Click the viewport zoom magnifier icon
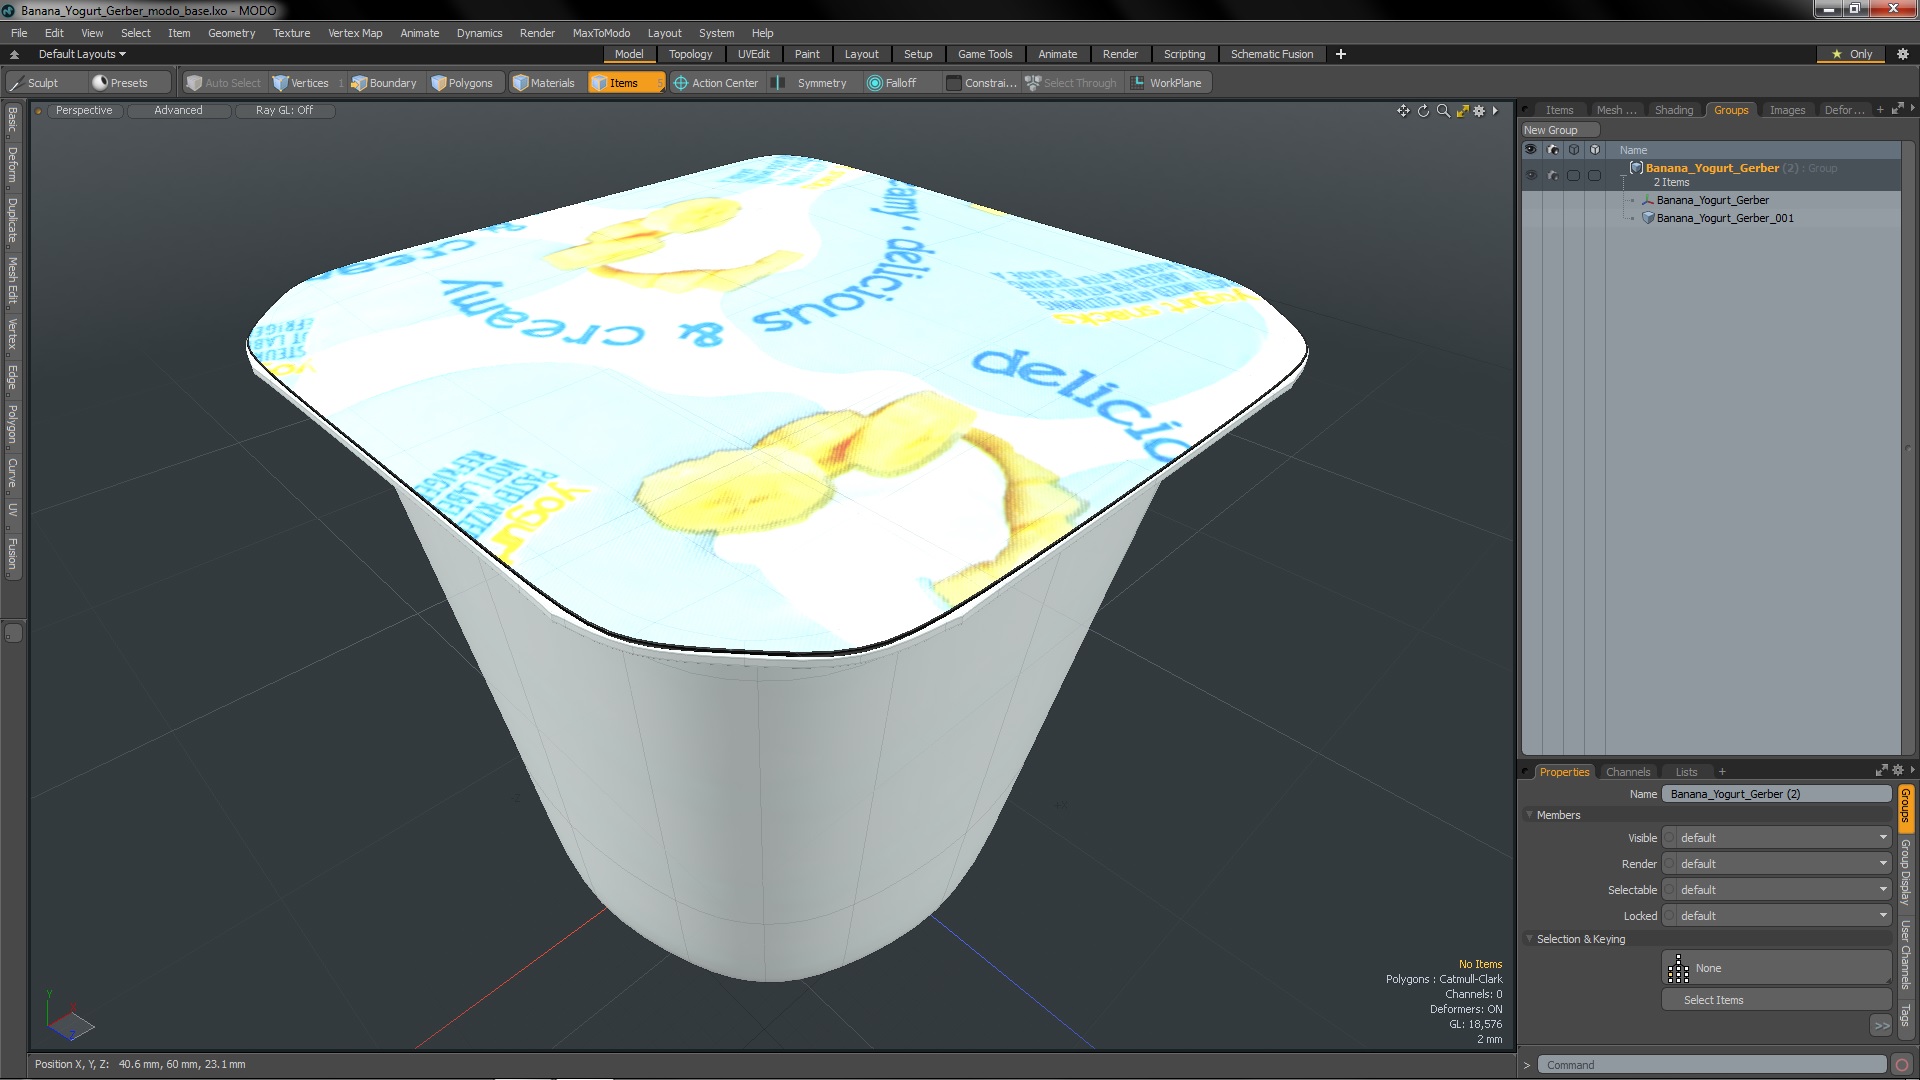The width and height of the screenshot is (1920, 1080). click(x=1443, y=111)
